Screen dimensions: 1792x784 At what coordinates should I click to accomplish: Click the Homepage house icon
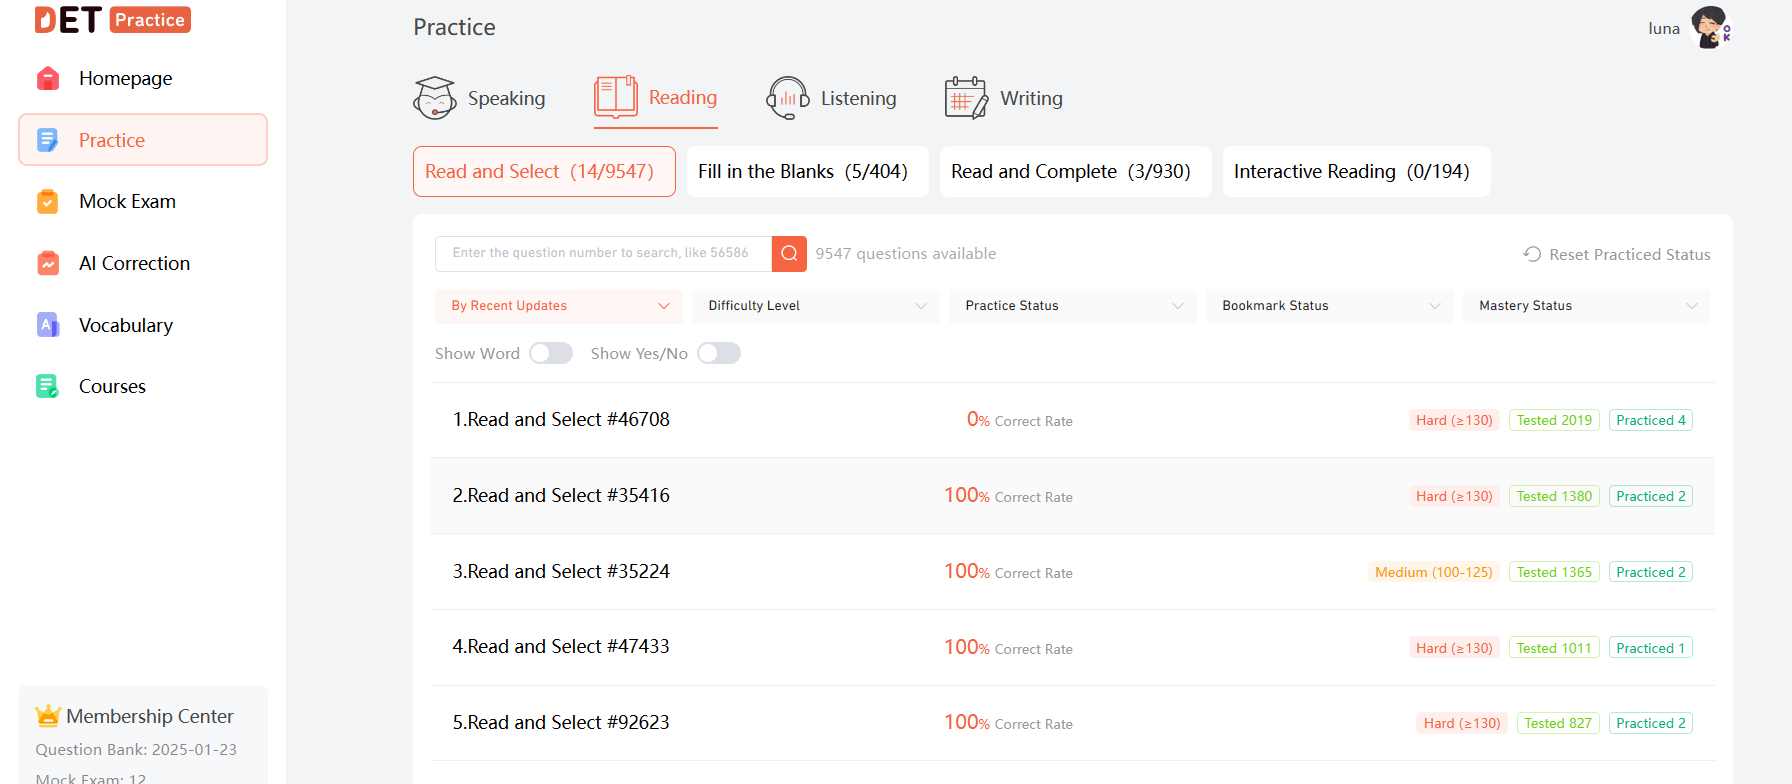48,78
